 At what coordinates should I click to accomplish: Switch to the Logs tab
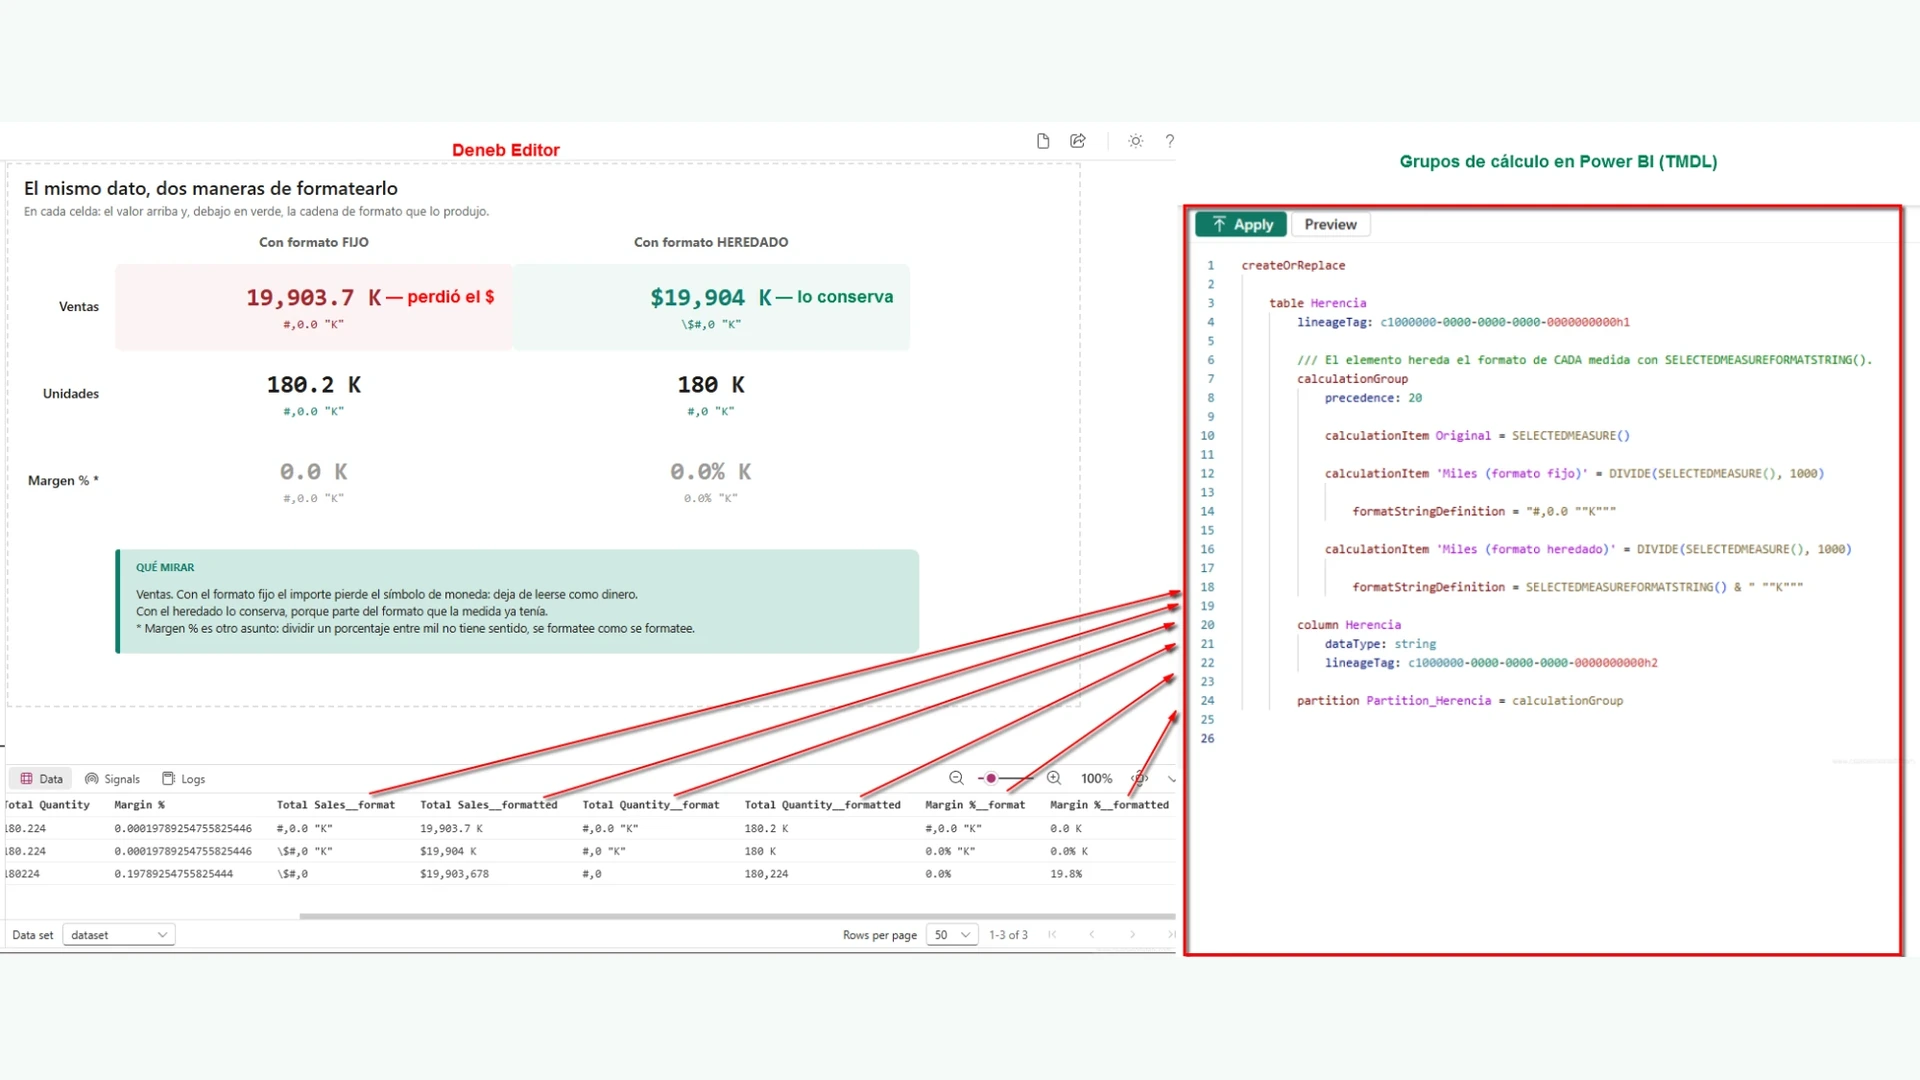(x=184, y=779)
